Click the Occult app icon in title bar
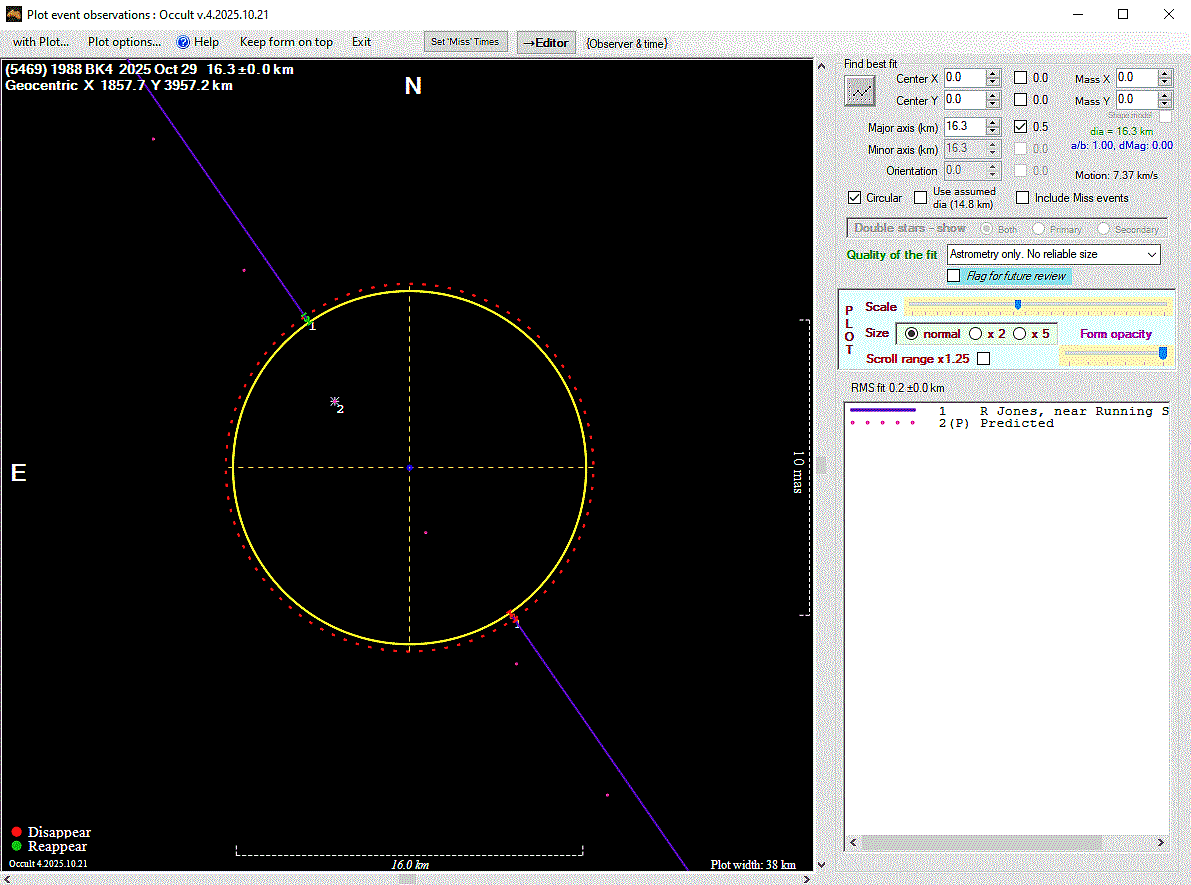 click(14, 14)
